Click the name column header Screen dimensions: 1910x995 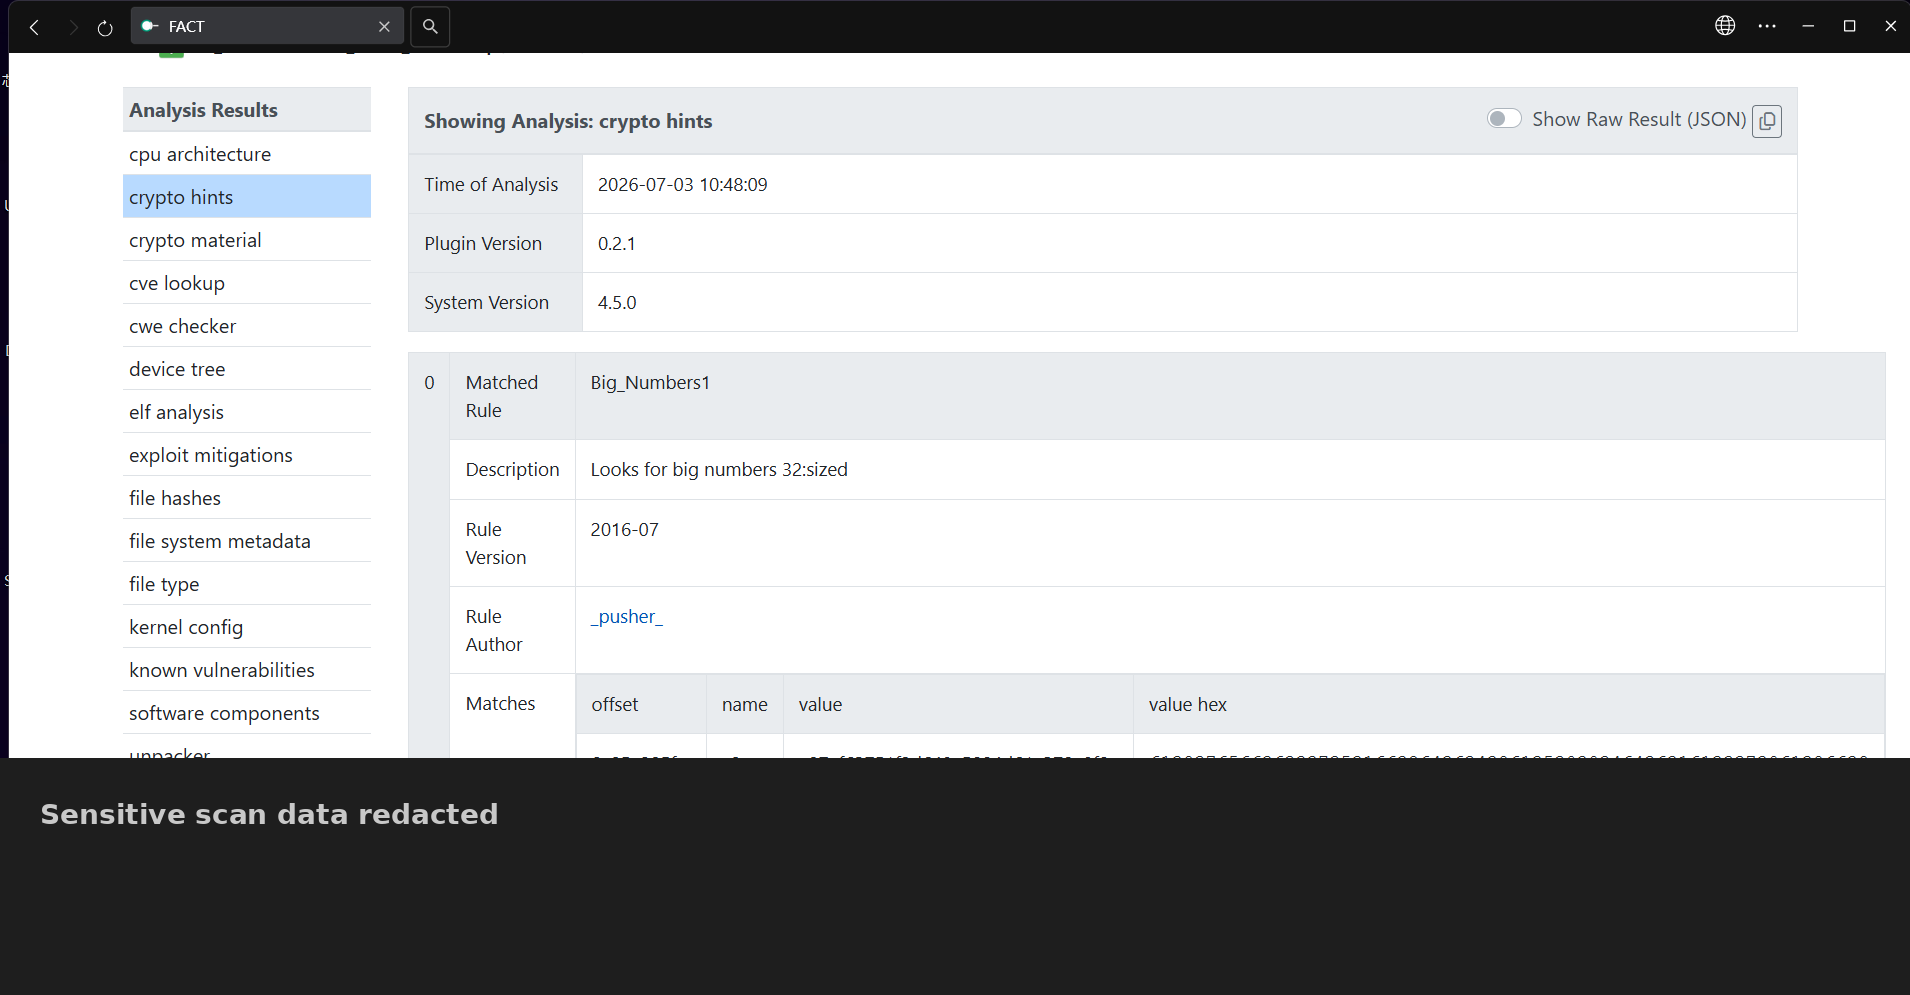(x=745, y=704)
